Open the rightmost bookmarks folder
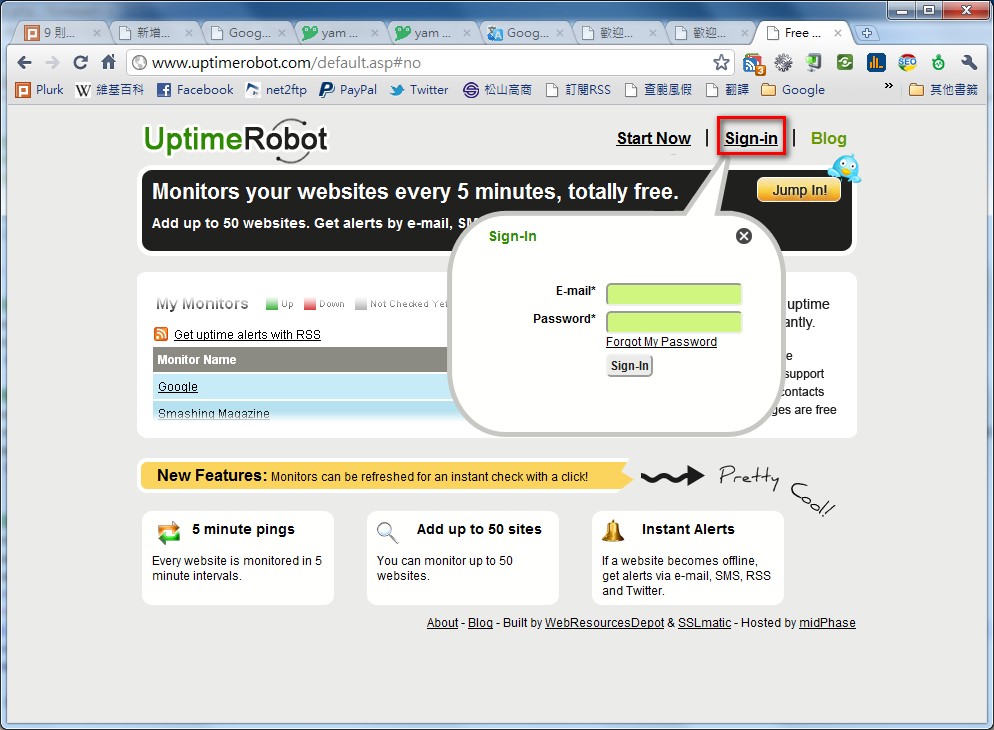 pos(943,90)
